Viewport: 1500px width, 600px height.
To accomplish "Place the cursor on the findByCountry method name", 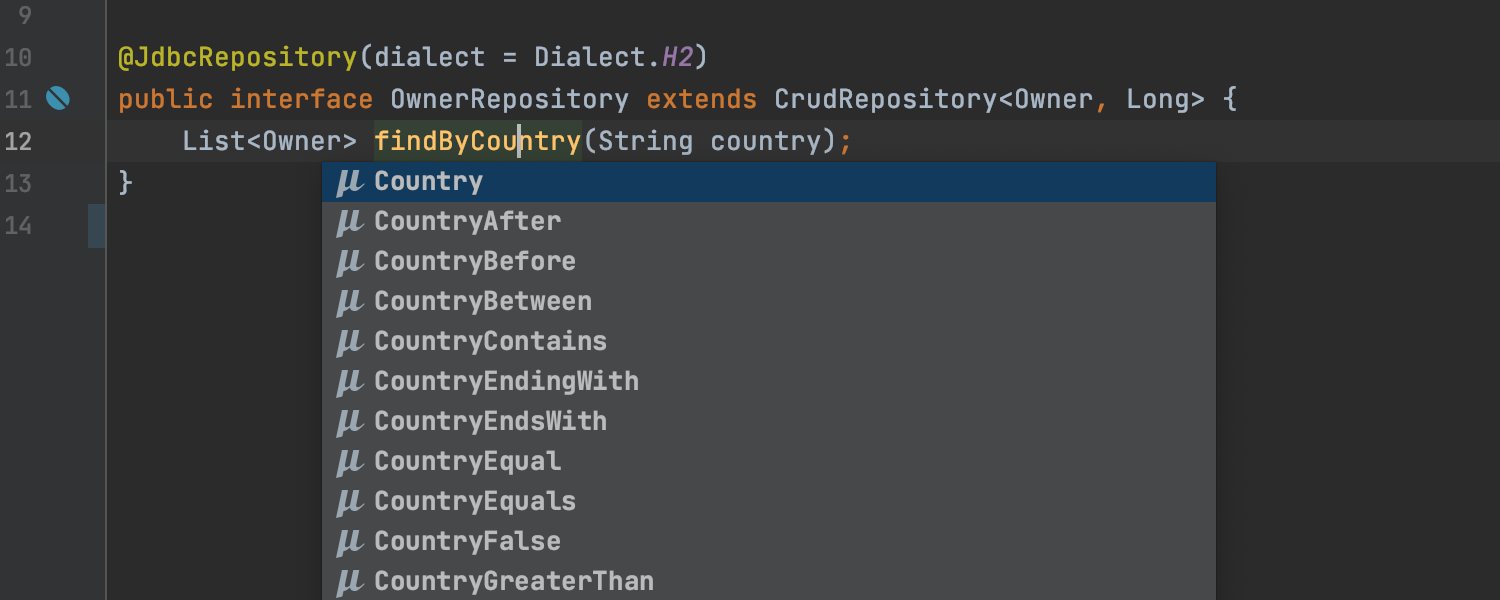I will (478, 141).
